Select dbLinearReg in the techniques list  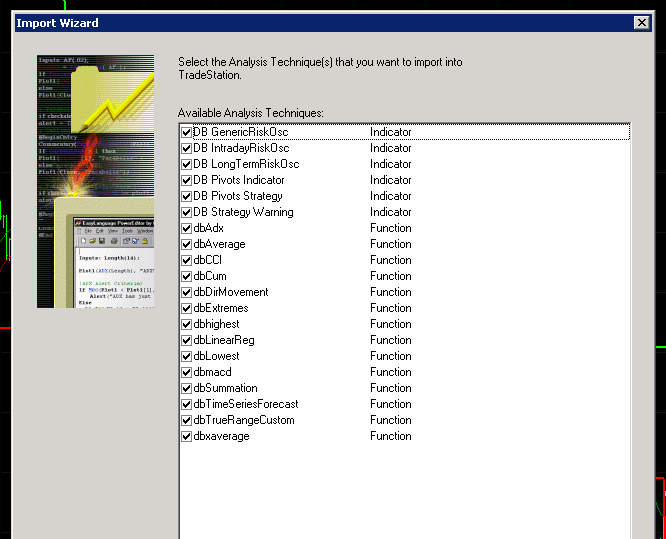(224, 340)
